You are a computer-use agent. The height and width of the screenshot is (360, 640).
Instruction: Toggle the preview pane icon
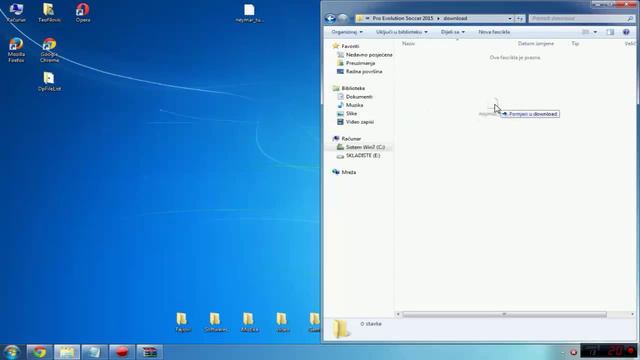[x=610, y=32]
